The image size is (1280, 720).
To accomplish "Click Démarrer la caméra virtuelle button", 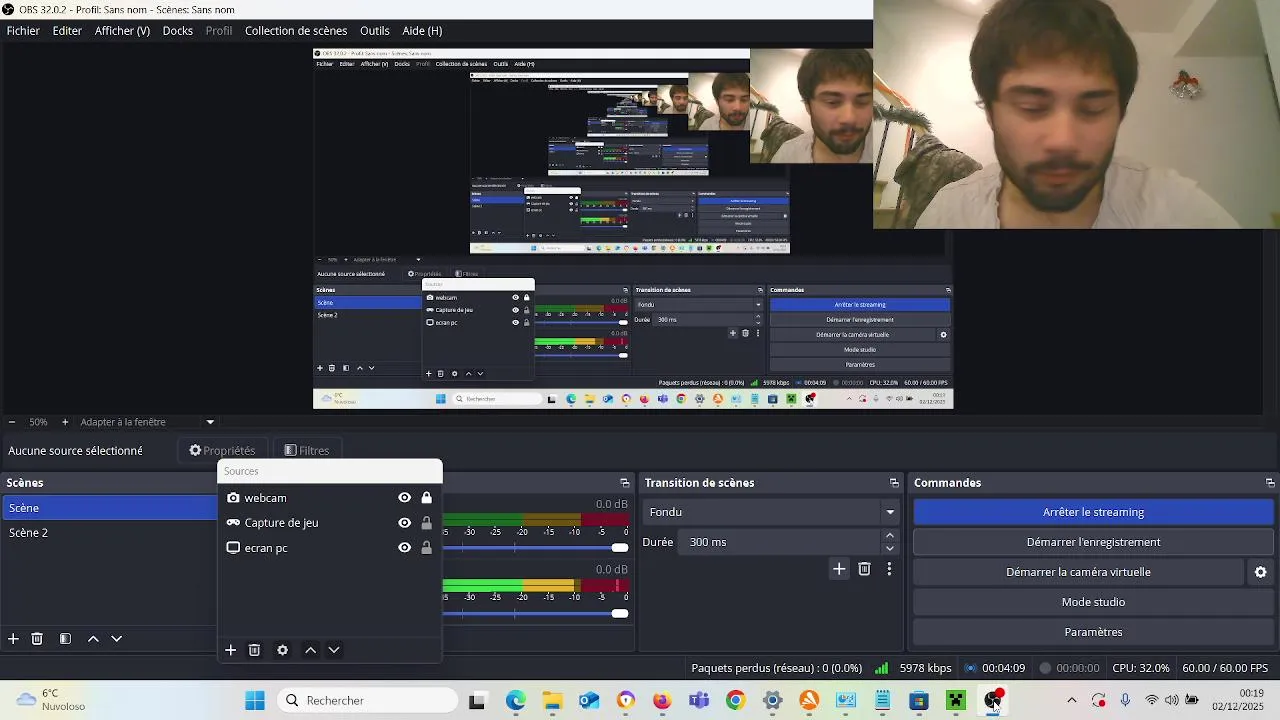I will tap(1078, 572).
